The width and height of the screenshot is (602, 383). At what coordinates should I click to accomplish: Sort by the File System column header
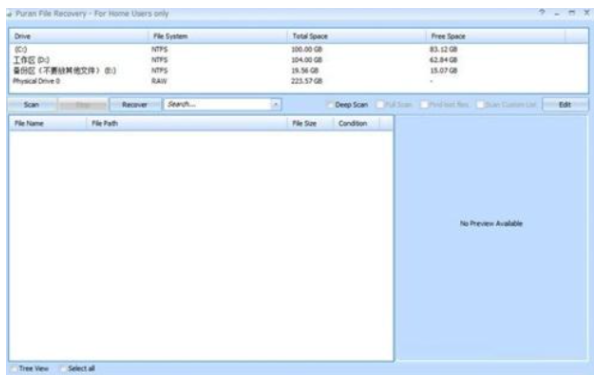point(218,36)
